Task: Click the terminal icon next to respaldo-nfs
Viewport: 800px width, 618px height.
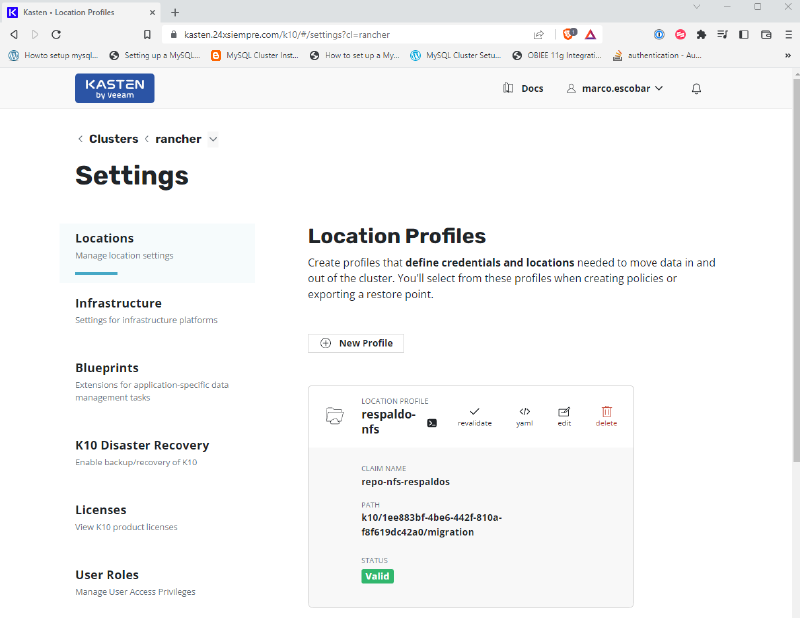Action: (x=432, y=423)
